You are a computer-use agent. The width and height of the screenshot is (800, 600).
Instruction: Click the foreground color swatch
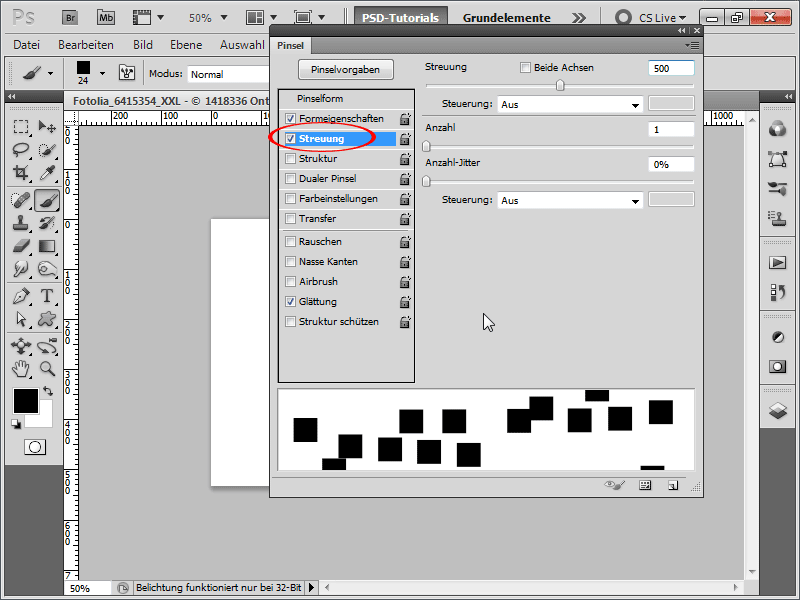click(26, 401)
